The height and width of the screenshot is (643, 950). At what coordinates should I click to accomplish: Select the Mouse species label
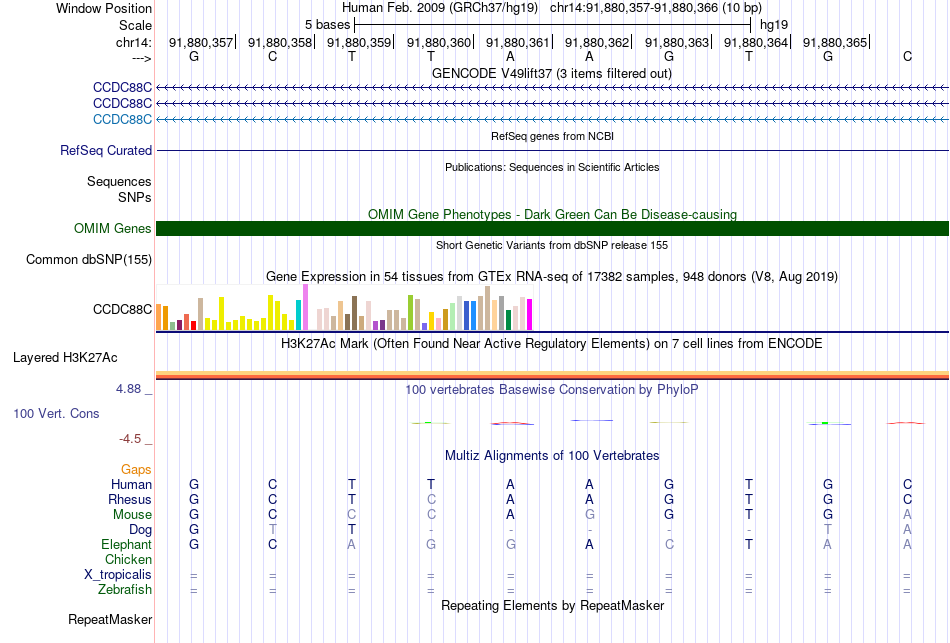(131, 515)
